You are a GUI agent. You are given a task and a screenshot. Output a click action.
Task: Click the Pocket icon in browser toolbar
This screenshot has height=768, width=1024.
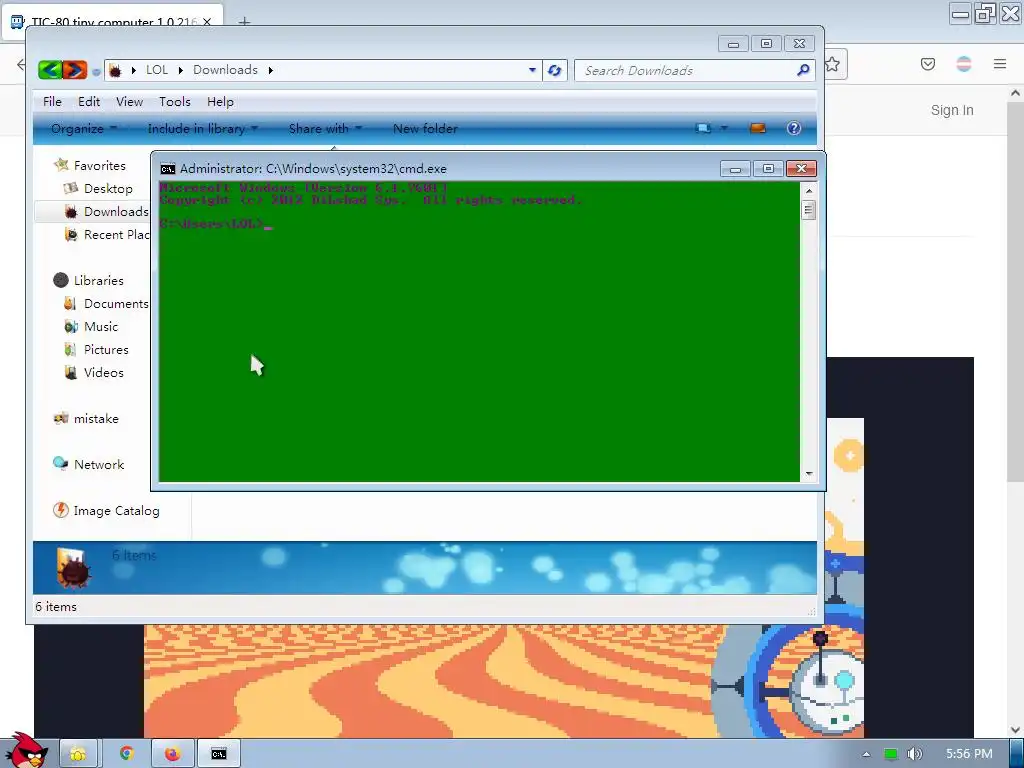[x=928, y=64]
